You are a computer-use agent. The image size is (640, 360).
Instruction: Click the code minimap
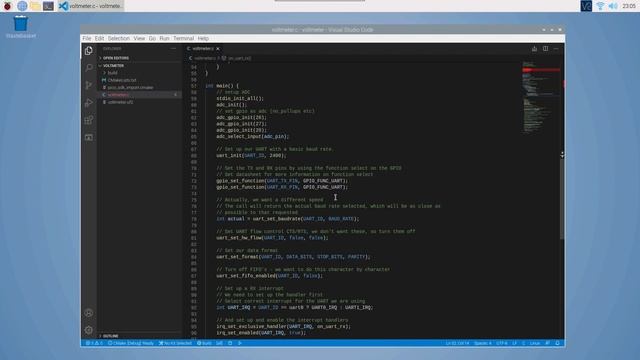pos(540,98)
